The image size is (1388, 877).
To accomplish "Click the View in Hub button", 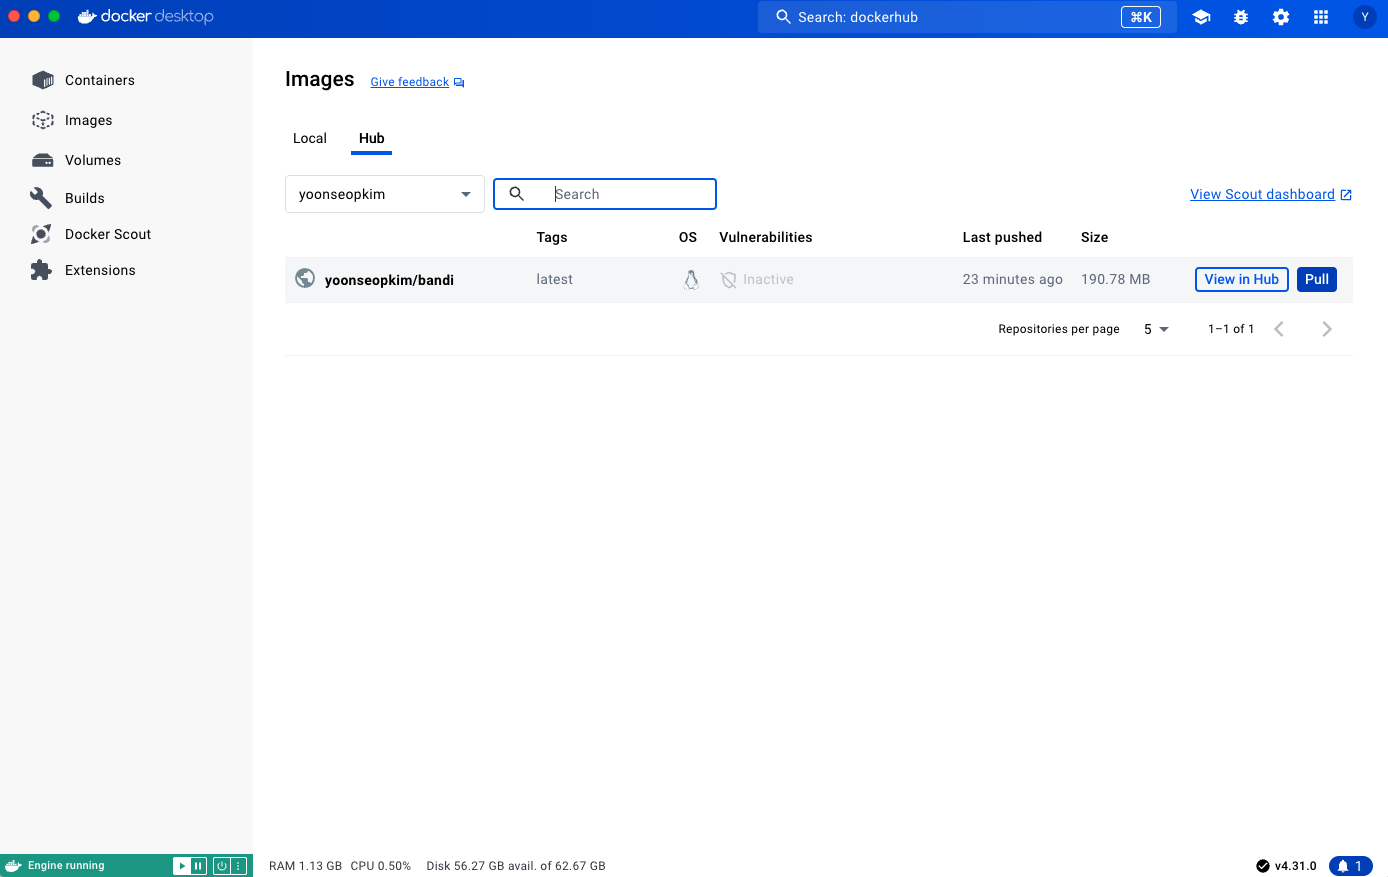I will point(1242,280).
